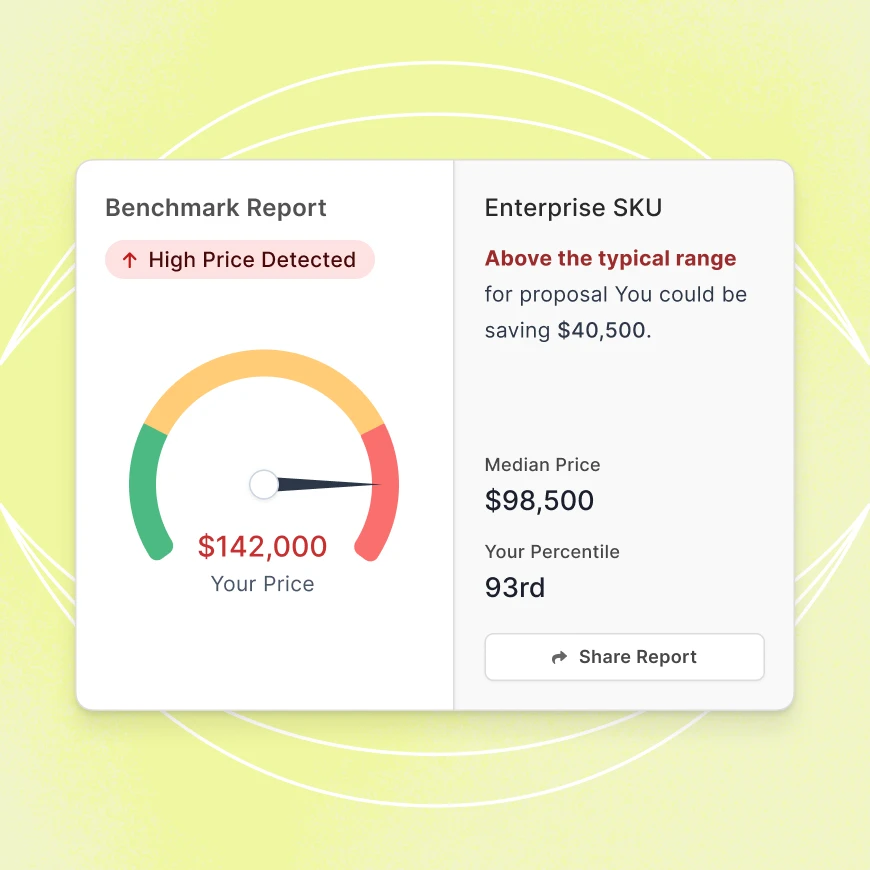Expand the Your Percentile section
Image resolution: width=870 pixels, height=870 pixels.
coord(552,551)
